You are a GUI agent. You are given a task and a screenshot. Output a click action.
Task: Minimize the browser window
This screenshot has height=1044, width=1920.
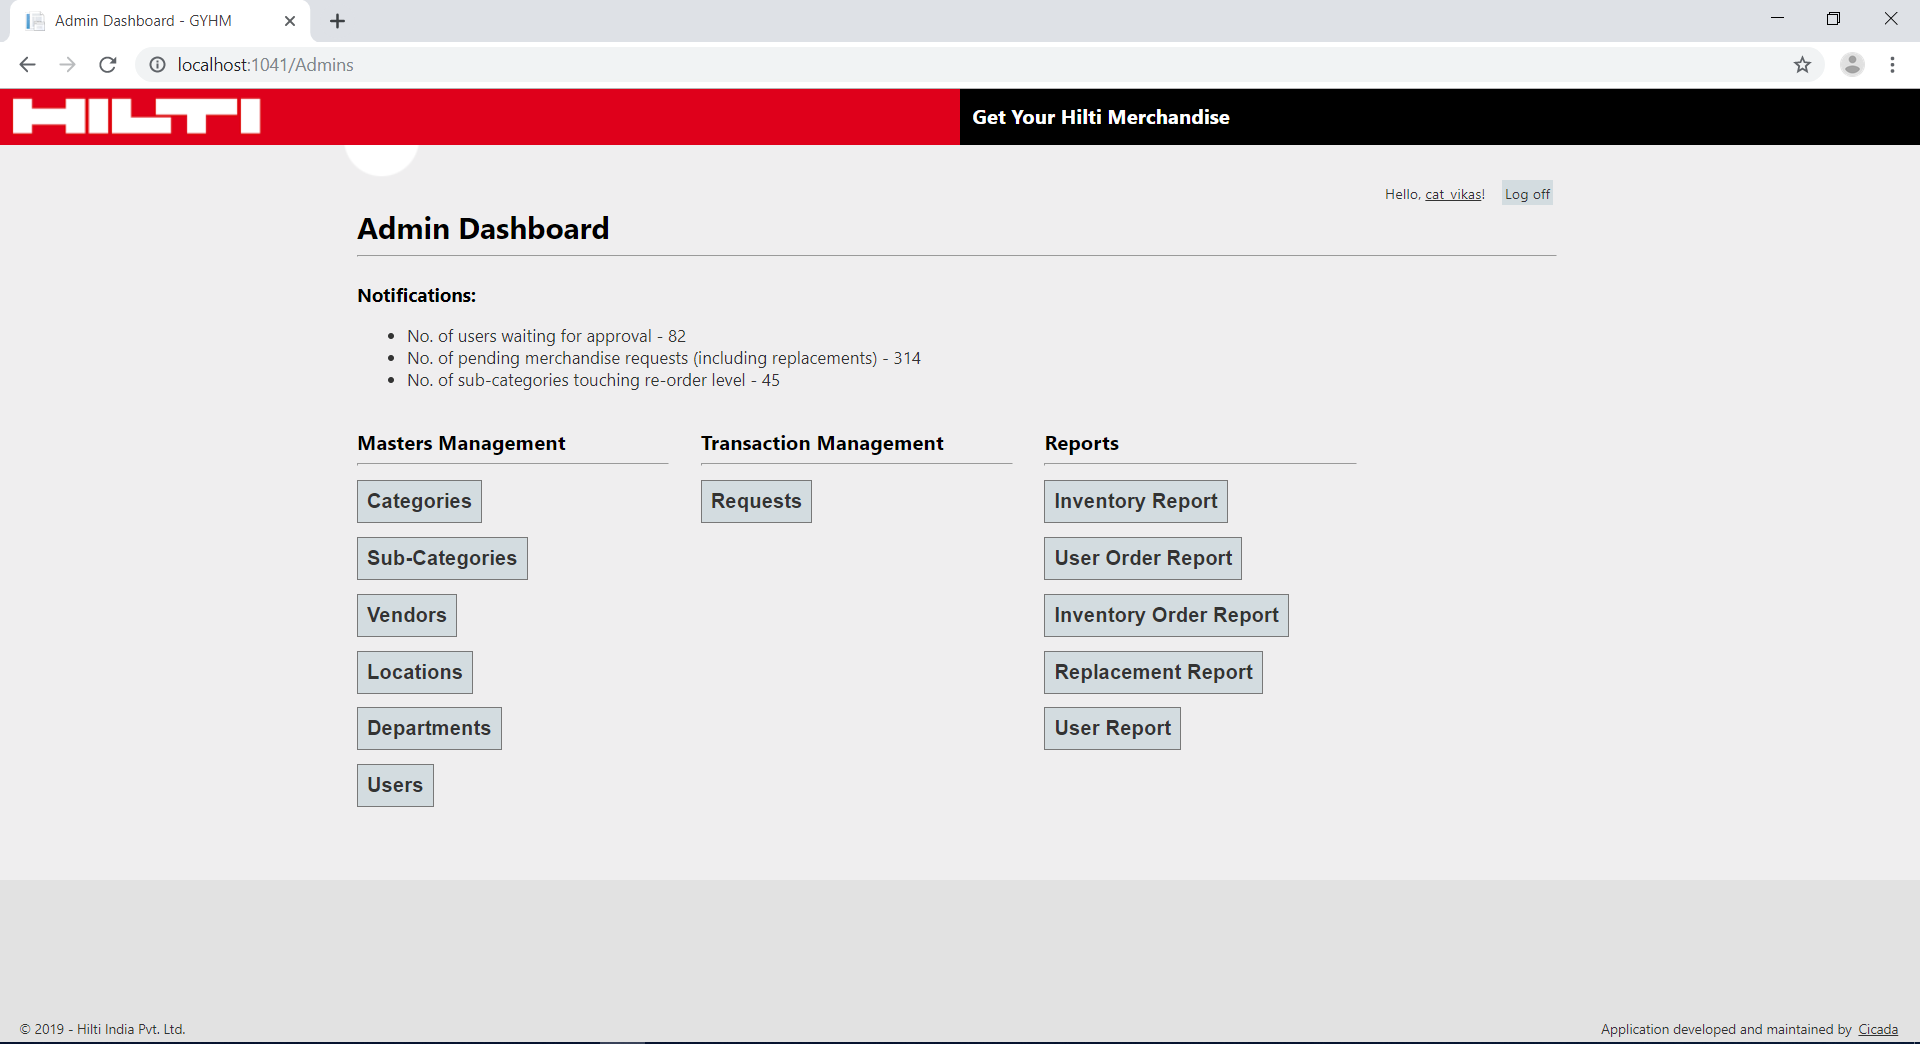click(x=1777, y=19)
